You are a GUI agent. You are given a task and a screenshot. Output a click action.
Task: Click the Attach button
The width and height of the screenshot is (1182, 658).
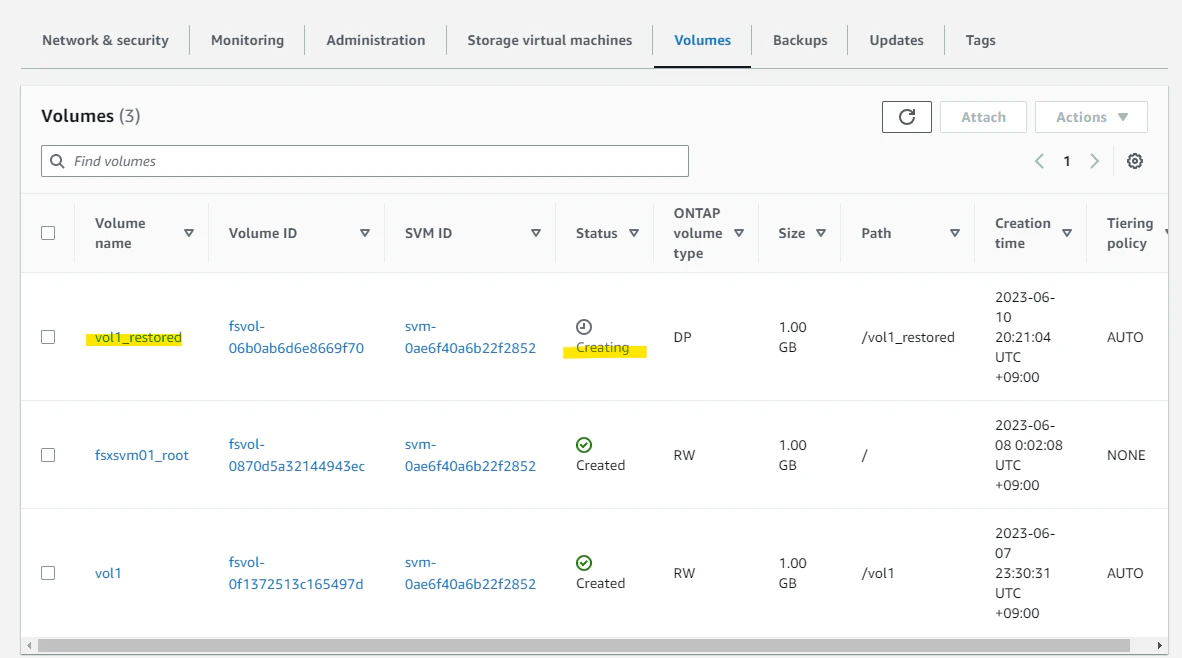click(x=983, y=117)
